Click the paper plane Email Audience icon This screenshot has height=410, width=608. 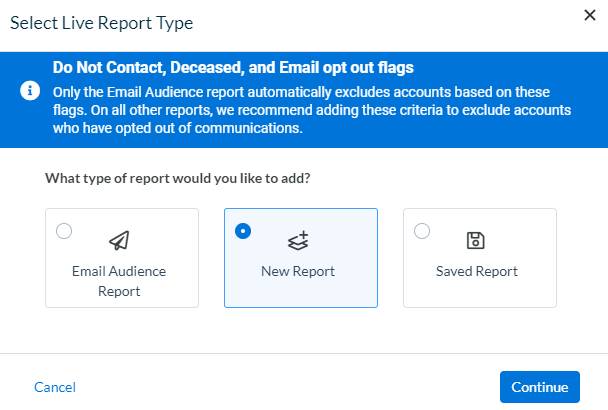[x=119, y=240]
